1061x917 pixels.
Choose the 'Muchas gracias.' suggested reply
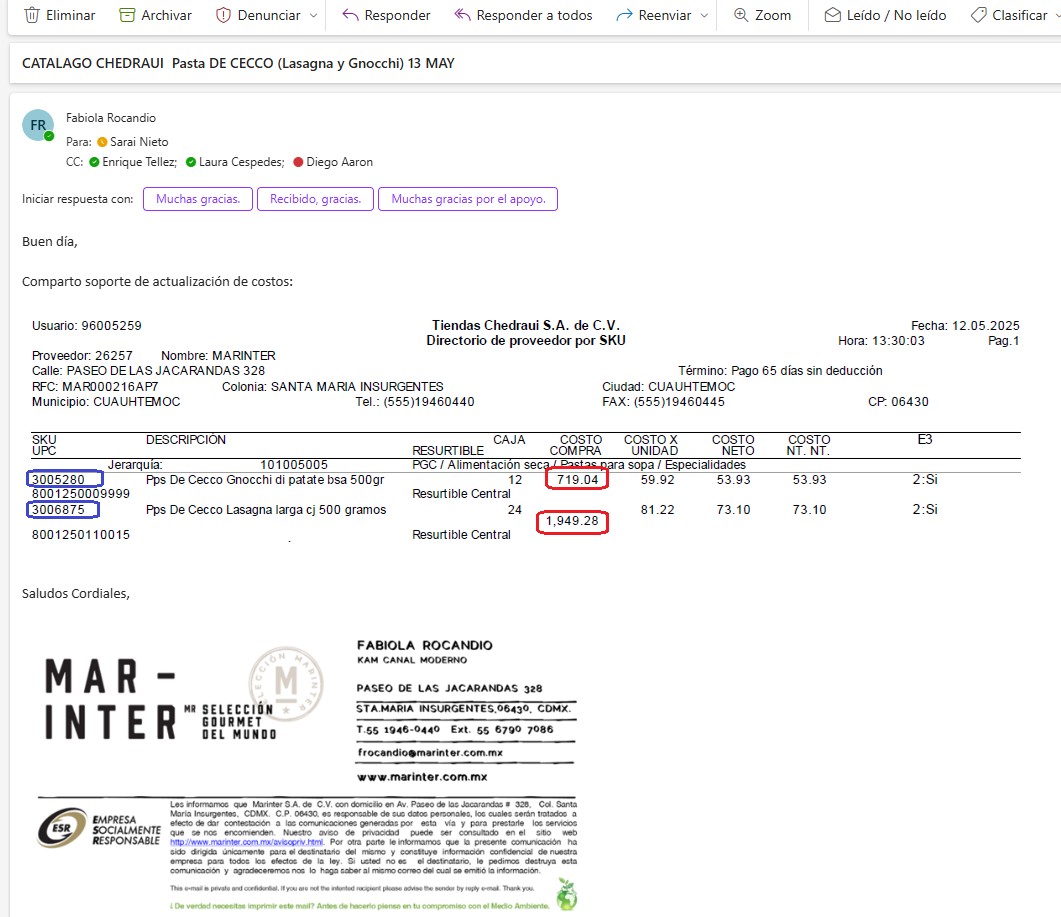point(198,199)
